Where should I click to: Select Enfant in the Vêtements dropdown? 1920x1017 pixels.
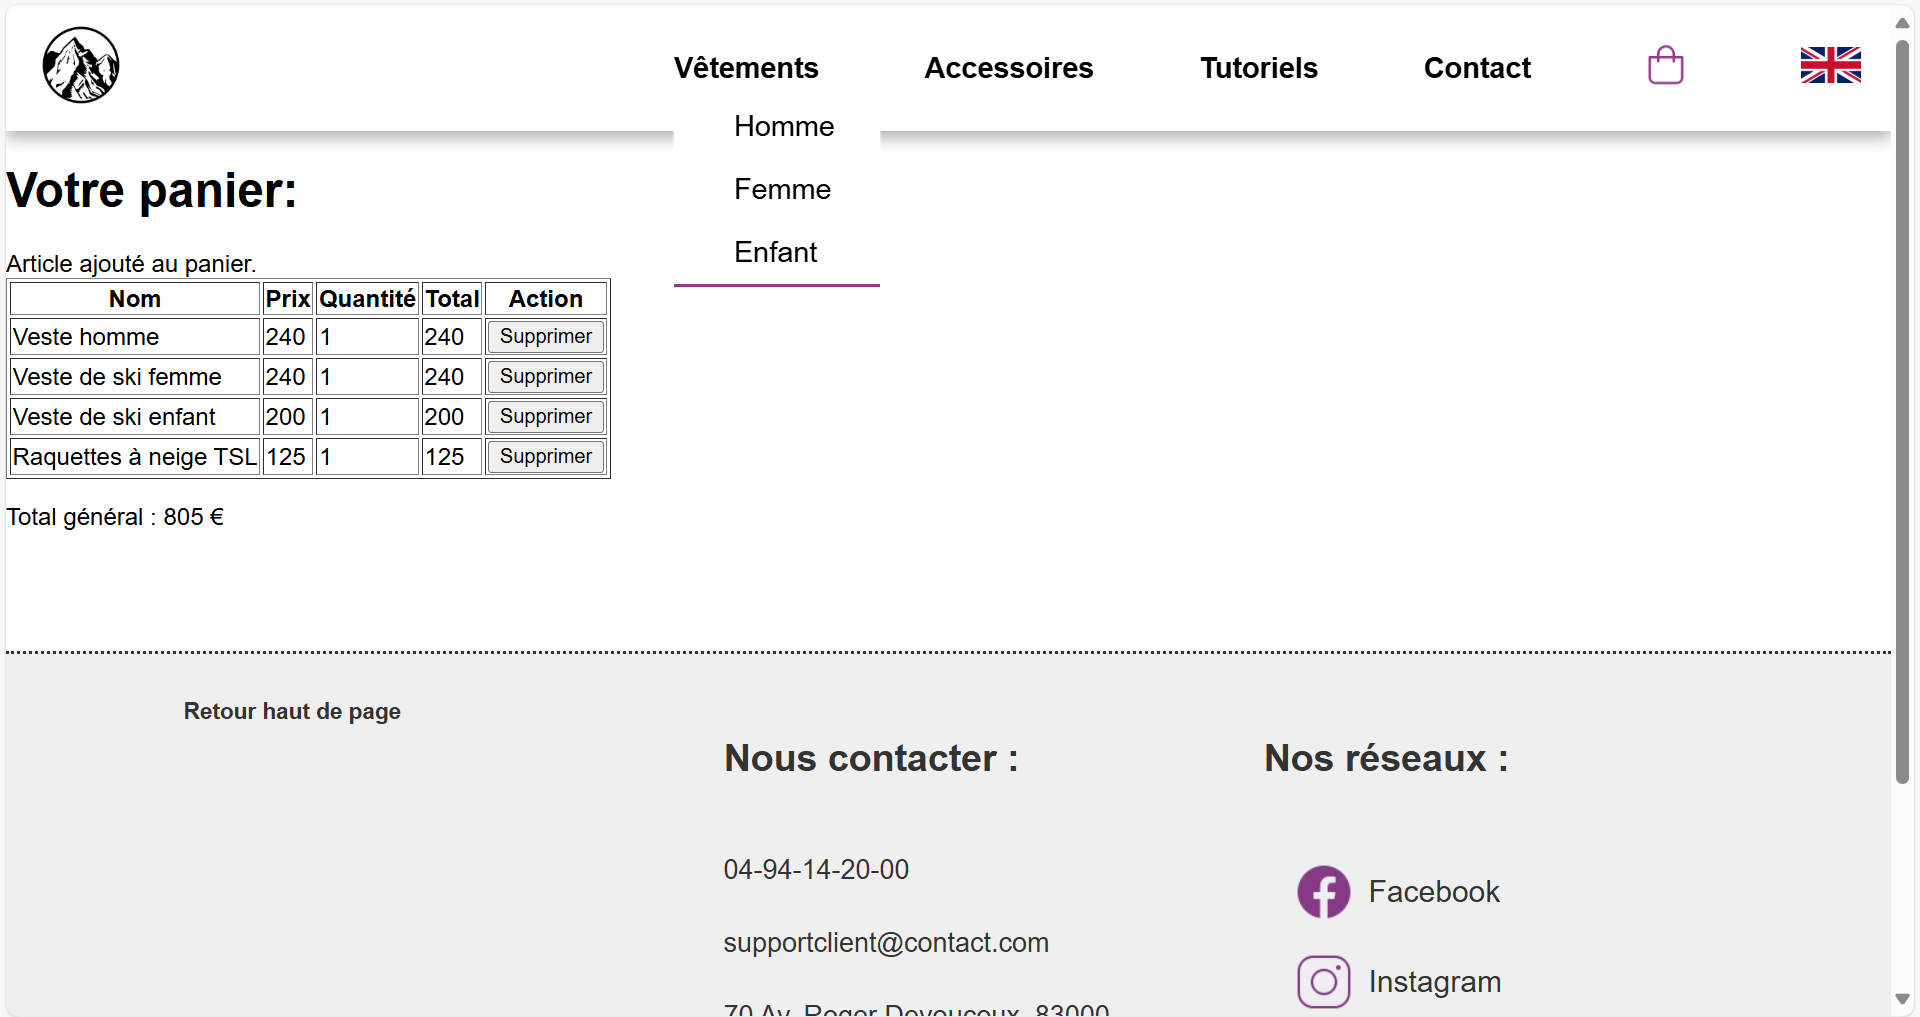click(x=775, y=252)
